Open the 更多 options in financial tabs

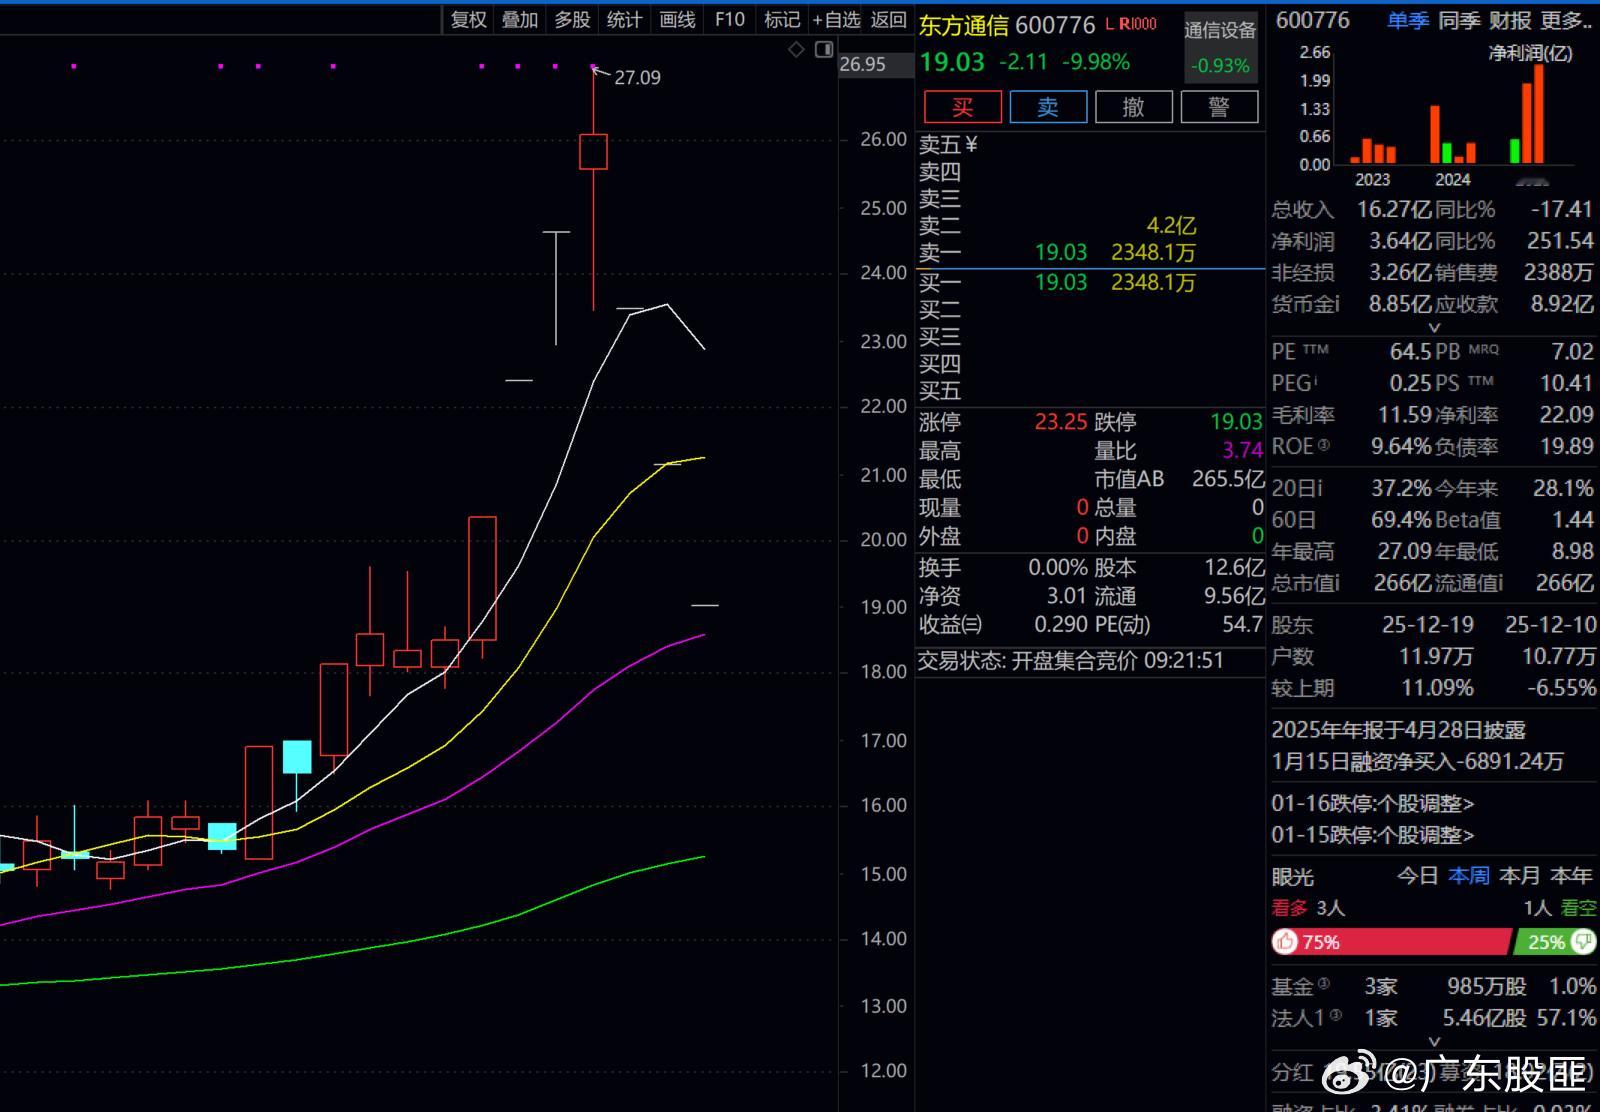(1567, 20)
